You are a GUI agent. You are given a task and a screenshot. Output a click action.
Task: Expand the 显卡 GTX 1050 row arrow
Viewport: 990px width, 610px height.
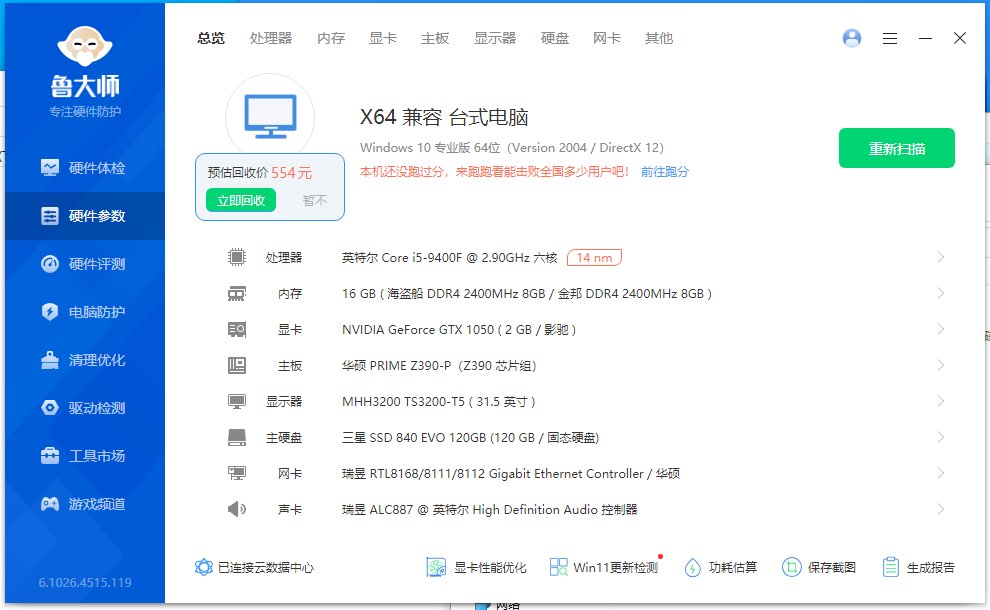(x=940, y=330)
